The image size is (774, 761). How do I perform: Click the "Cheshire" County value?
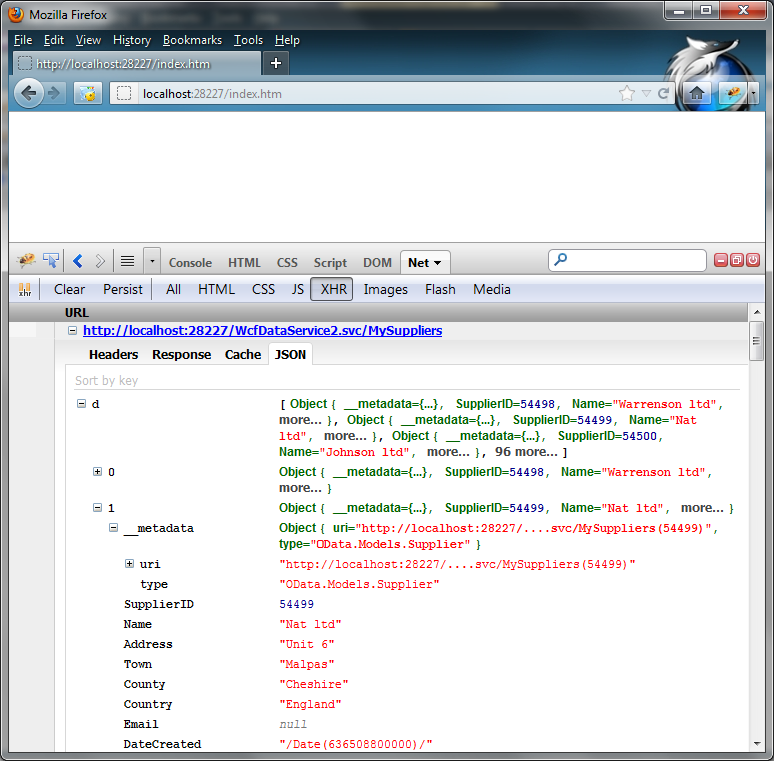tap(314, 684)
